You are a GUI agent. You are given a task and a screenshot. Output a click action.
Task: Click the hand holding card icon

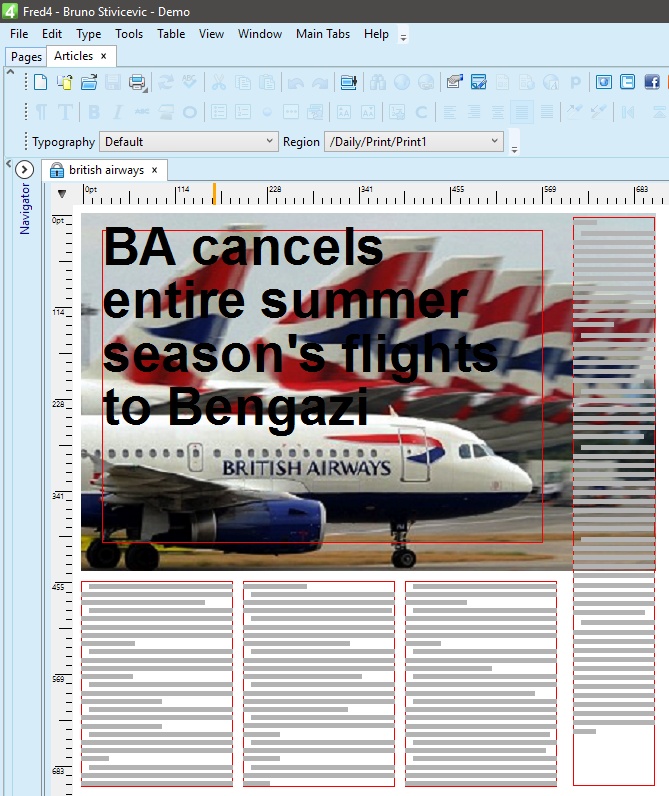click(454, 82)
